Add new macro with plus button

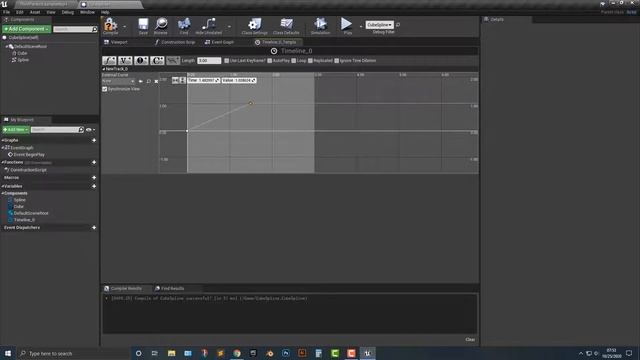[94, 178]
